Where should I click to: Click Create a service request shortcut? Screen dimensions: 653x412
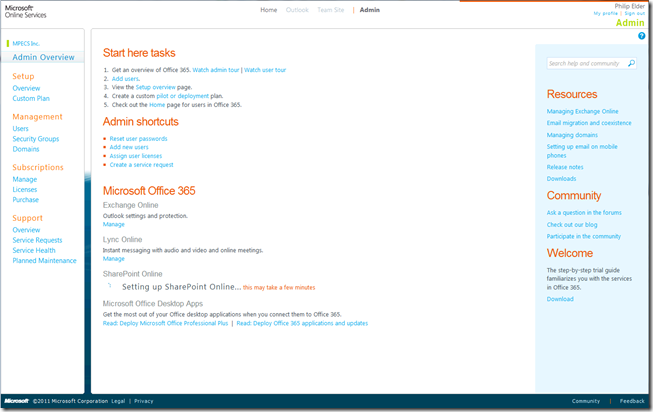click(x=141, y=165)
